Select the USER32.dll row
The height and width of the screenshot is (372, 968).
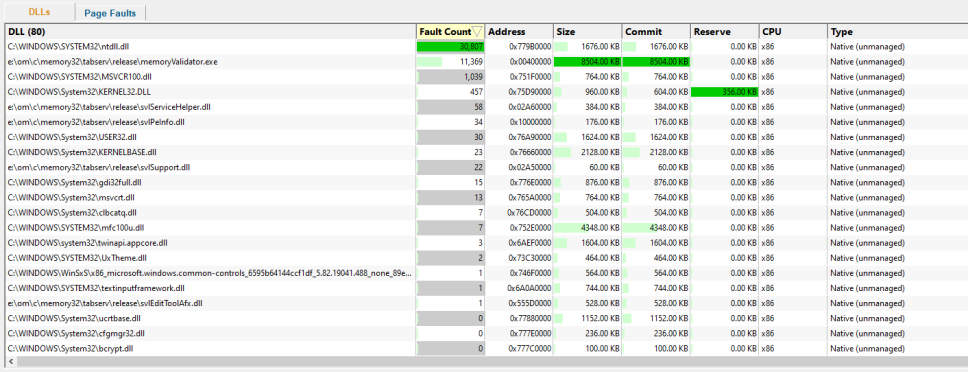[x=486, y=138]
